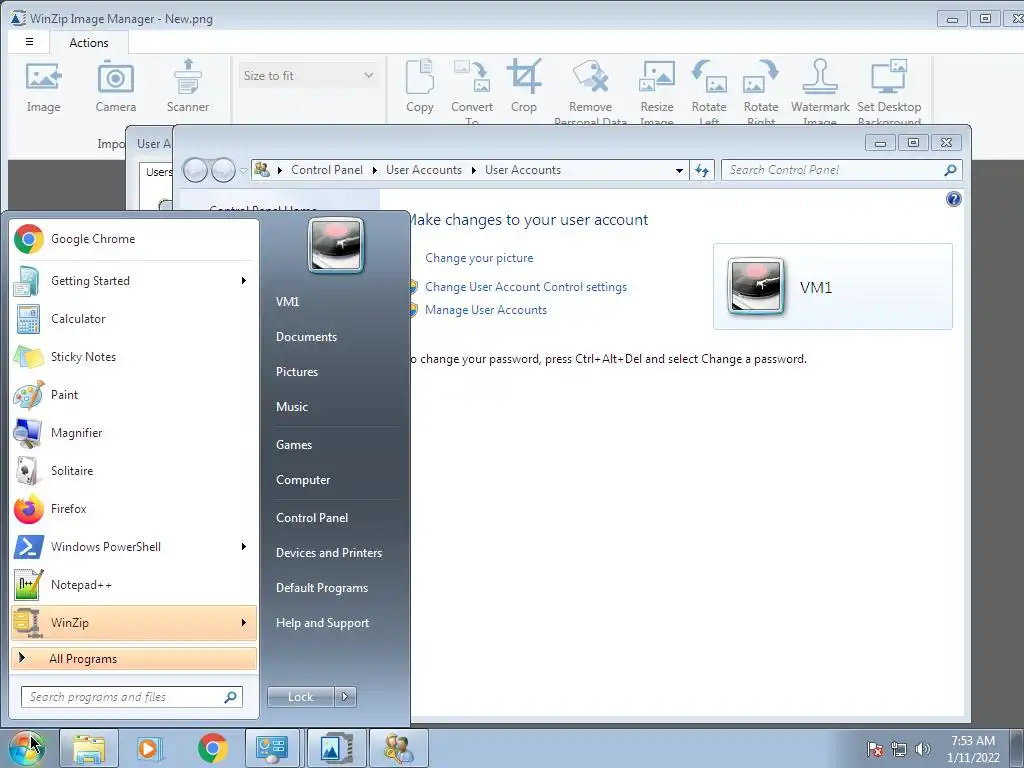Screen dimensions: 1024x768
Task: Open Magnifier from Start menu
Action: [134, 432]
